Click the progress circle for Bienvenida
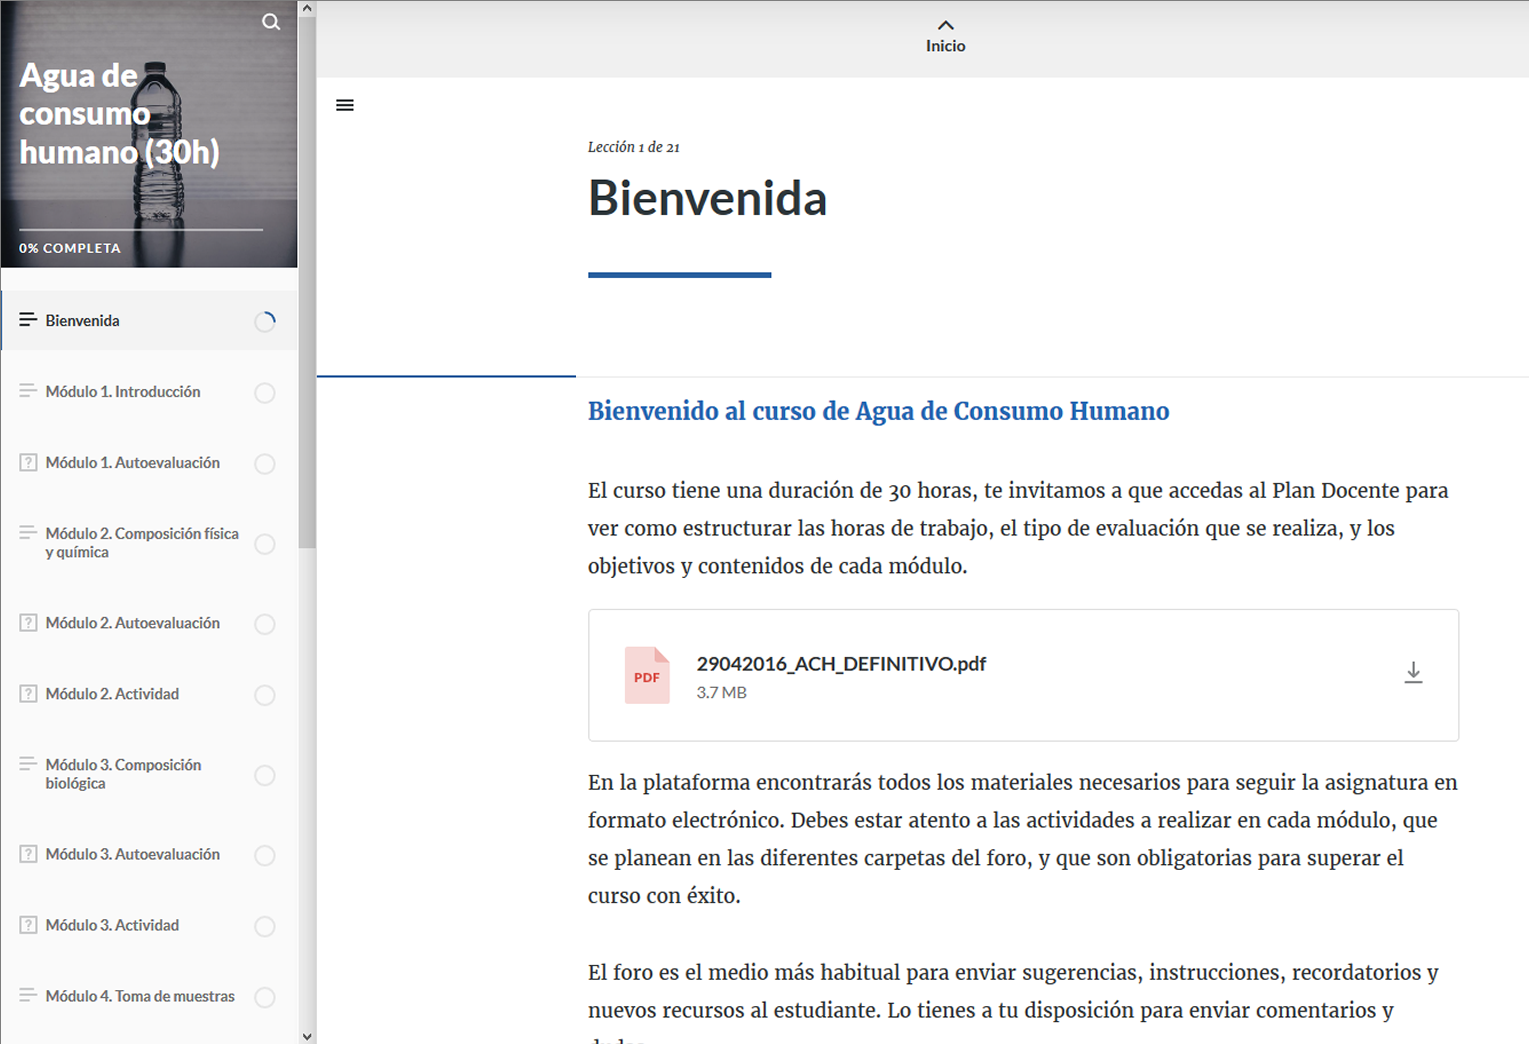This screenshot has width=1529, height=1044. tap(265, 321)
